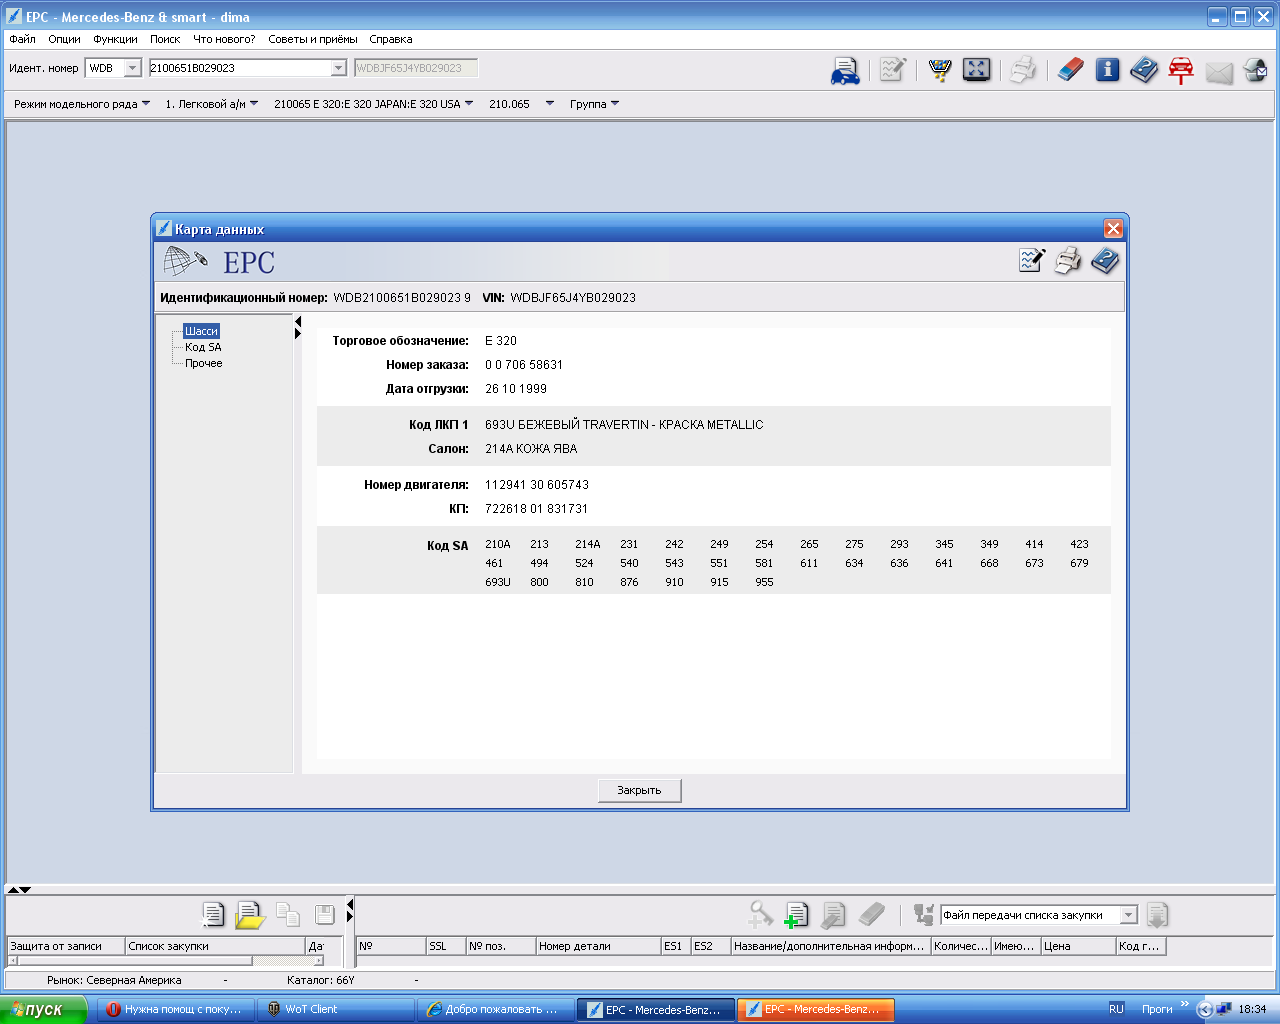Image resolution: width=1280 pixels, height=1024 pixels.
Task: Open the vehicle data card icon
Action: 845,70
